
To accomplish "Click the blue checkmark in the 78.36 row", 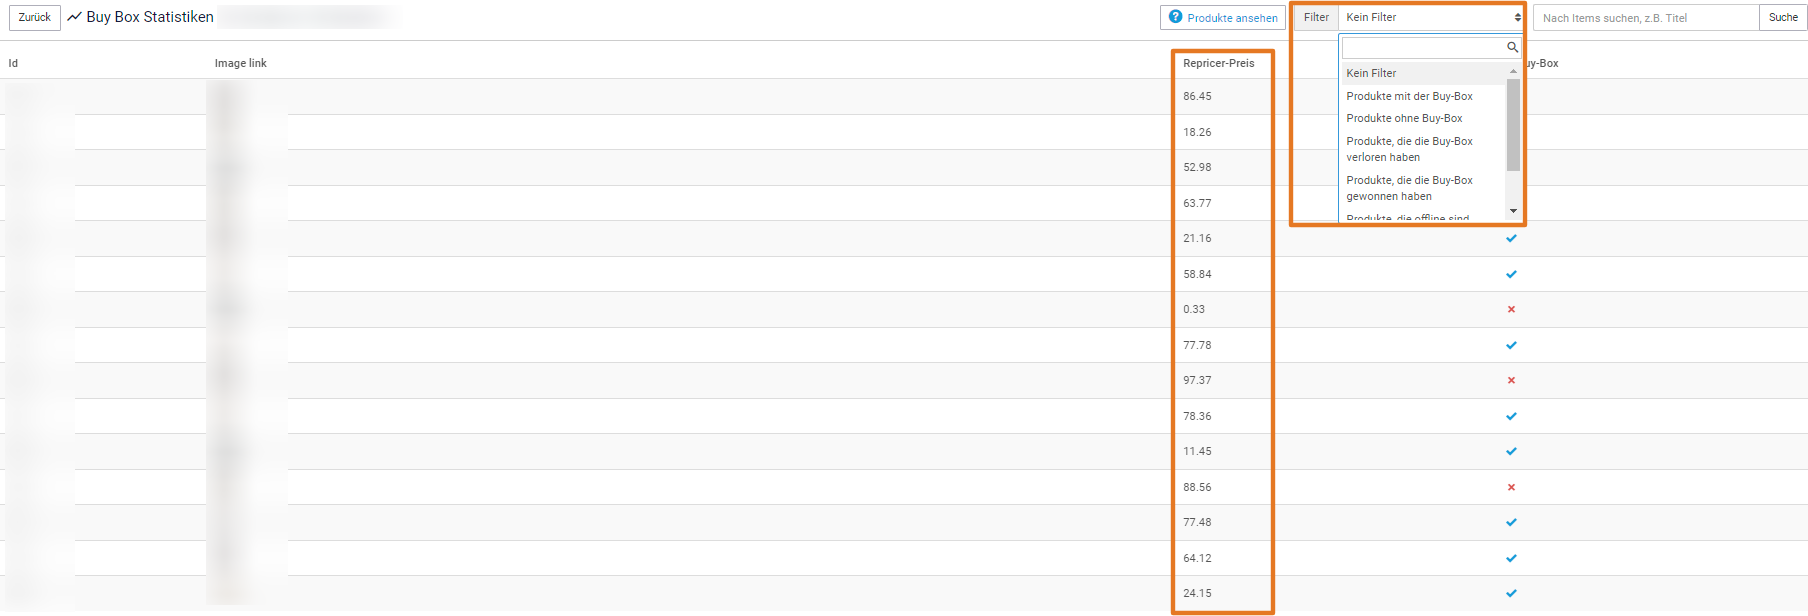I will click(x=1511, y=416).
